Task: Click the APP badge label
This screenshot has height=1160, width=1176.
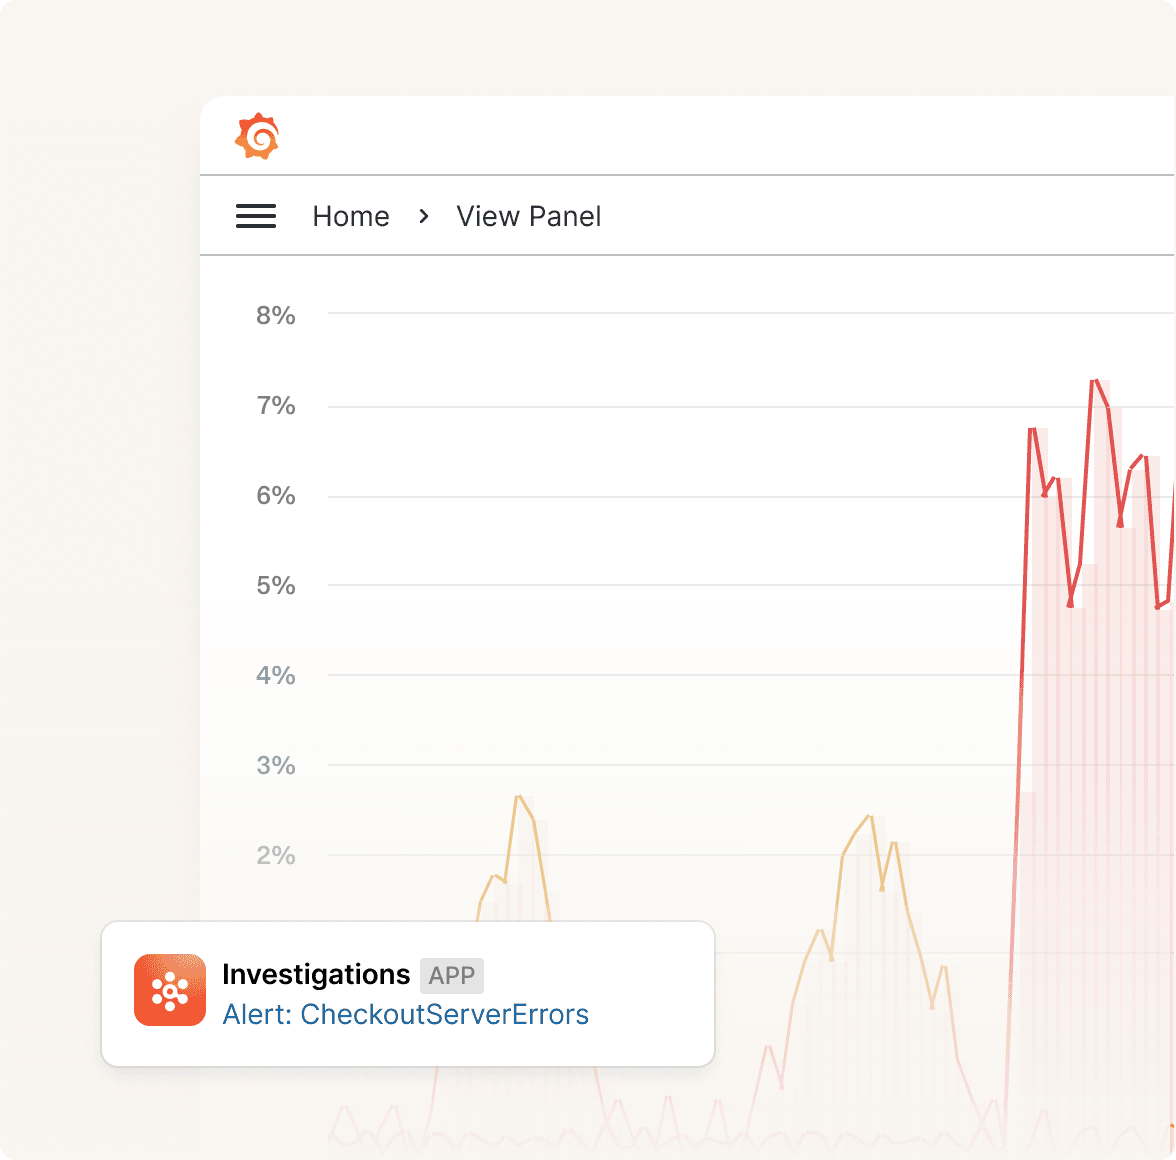Action: 452,976
